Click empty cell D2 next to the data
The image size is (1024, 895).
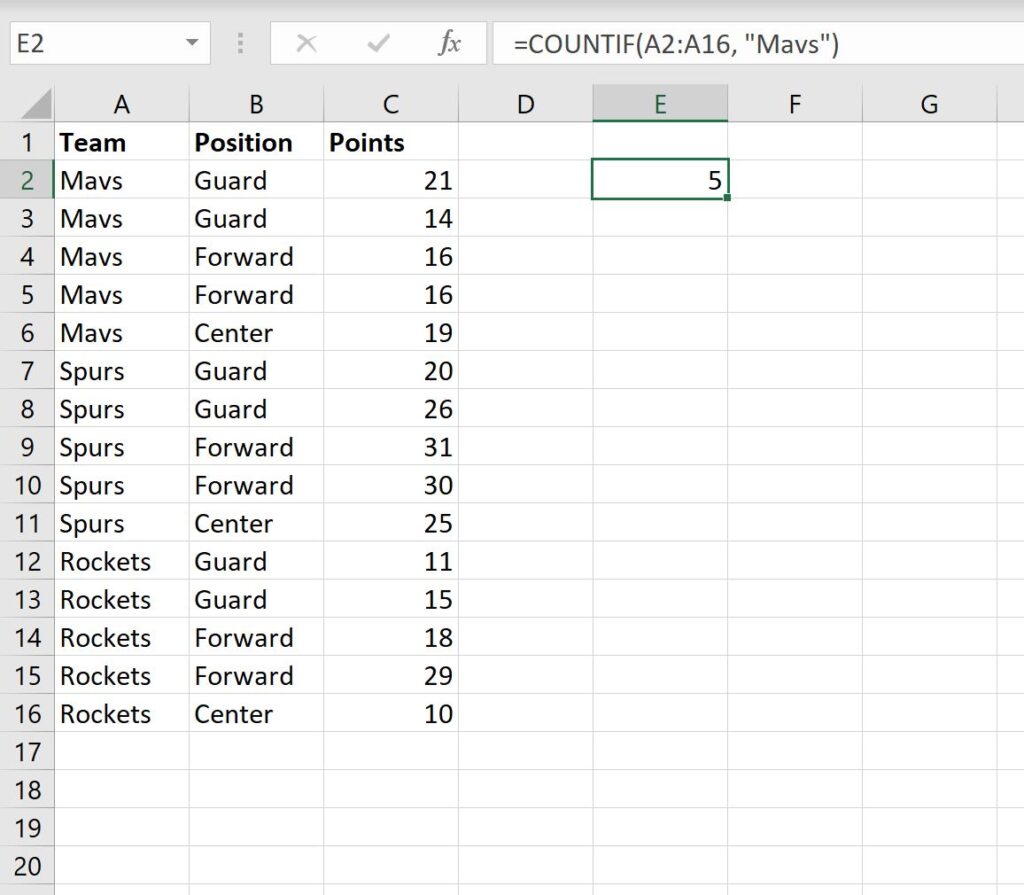pyautogui.click(x=524, y=180)
